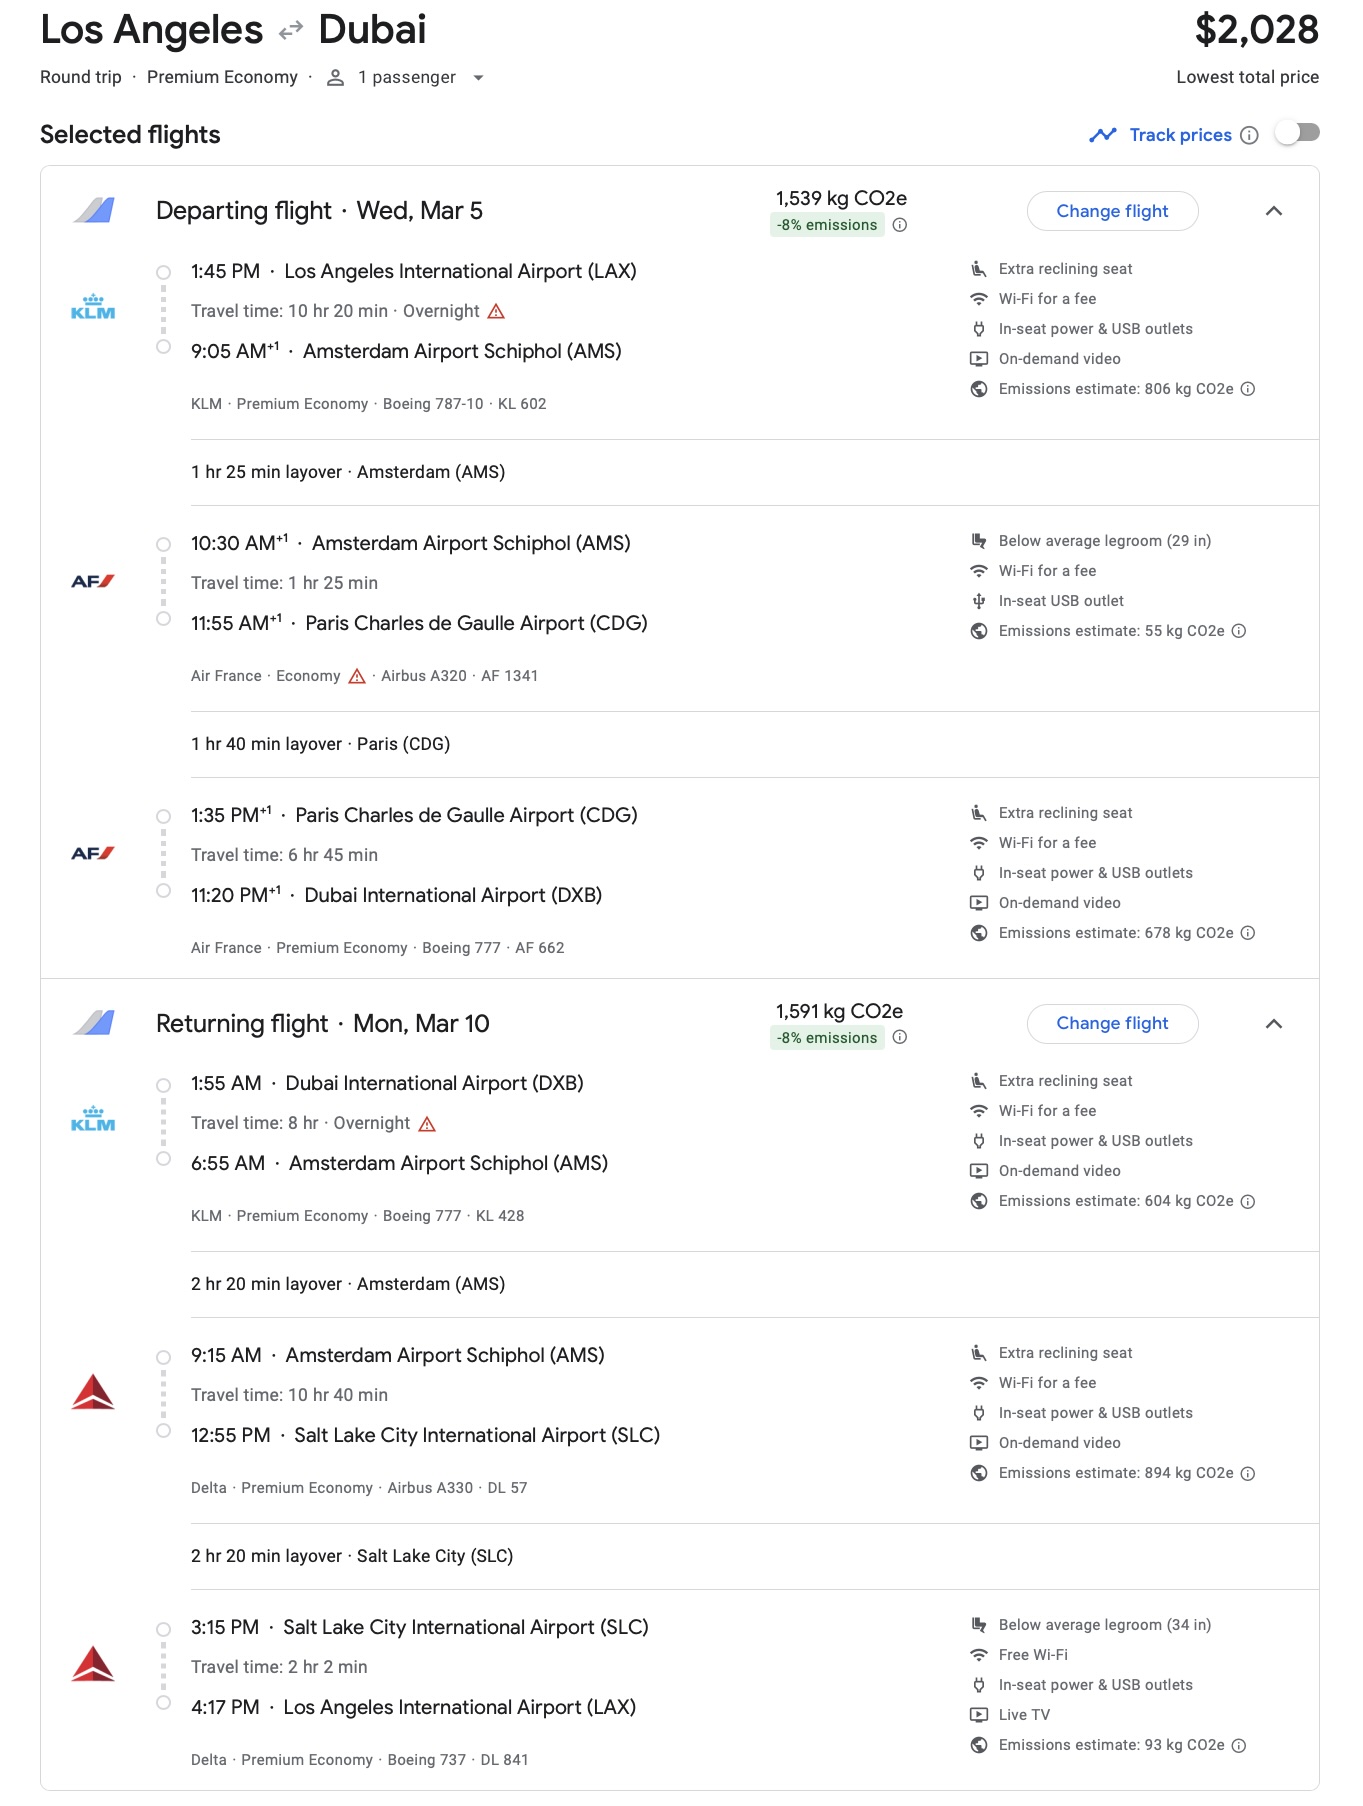1363x1806 pixels.
Task: Collapse the Returning flight details
Action: (x=1273, y=1024)
